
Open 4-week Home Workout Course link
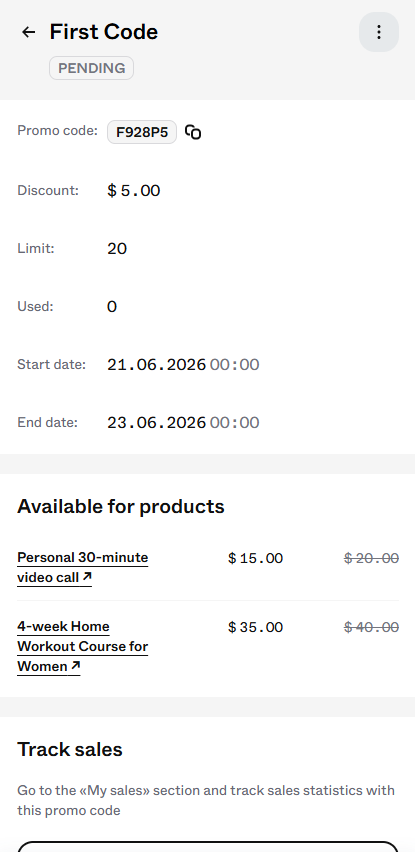click(x=83, y=646)
